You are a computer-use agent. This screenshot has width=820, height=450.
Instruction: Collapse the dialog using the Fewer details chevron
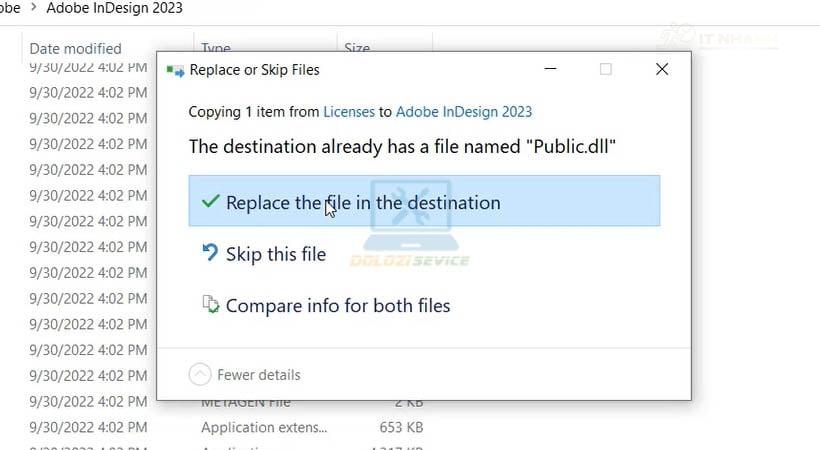[200, 375]
